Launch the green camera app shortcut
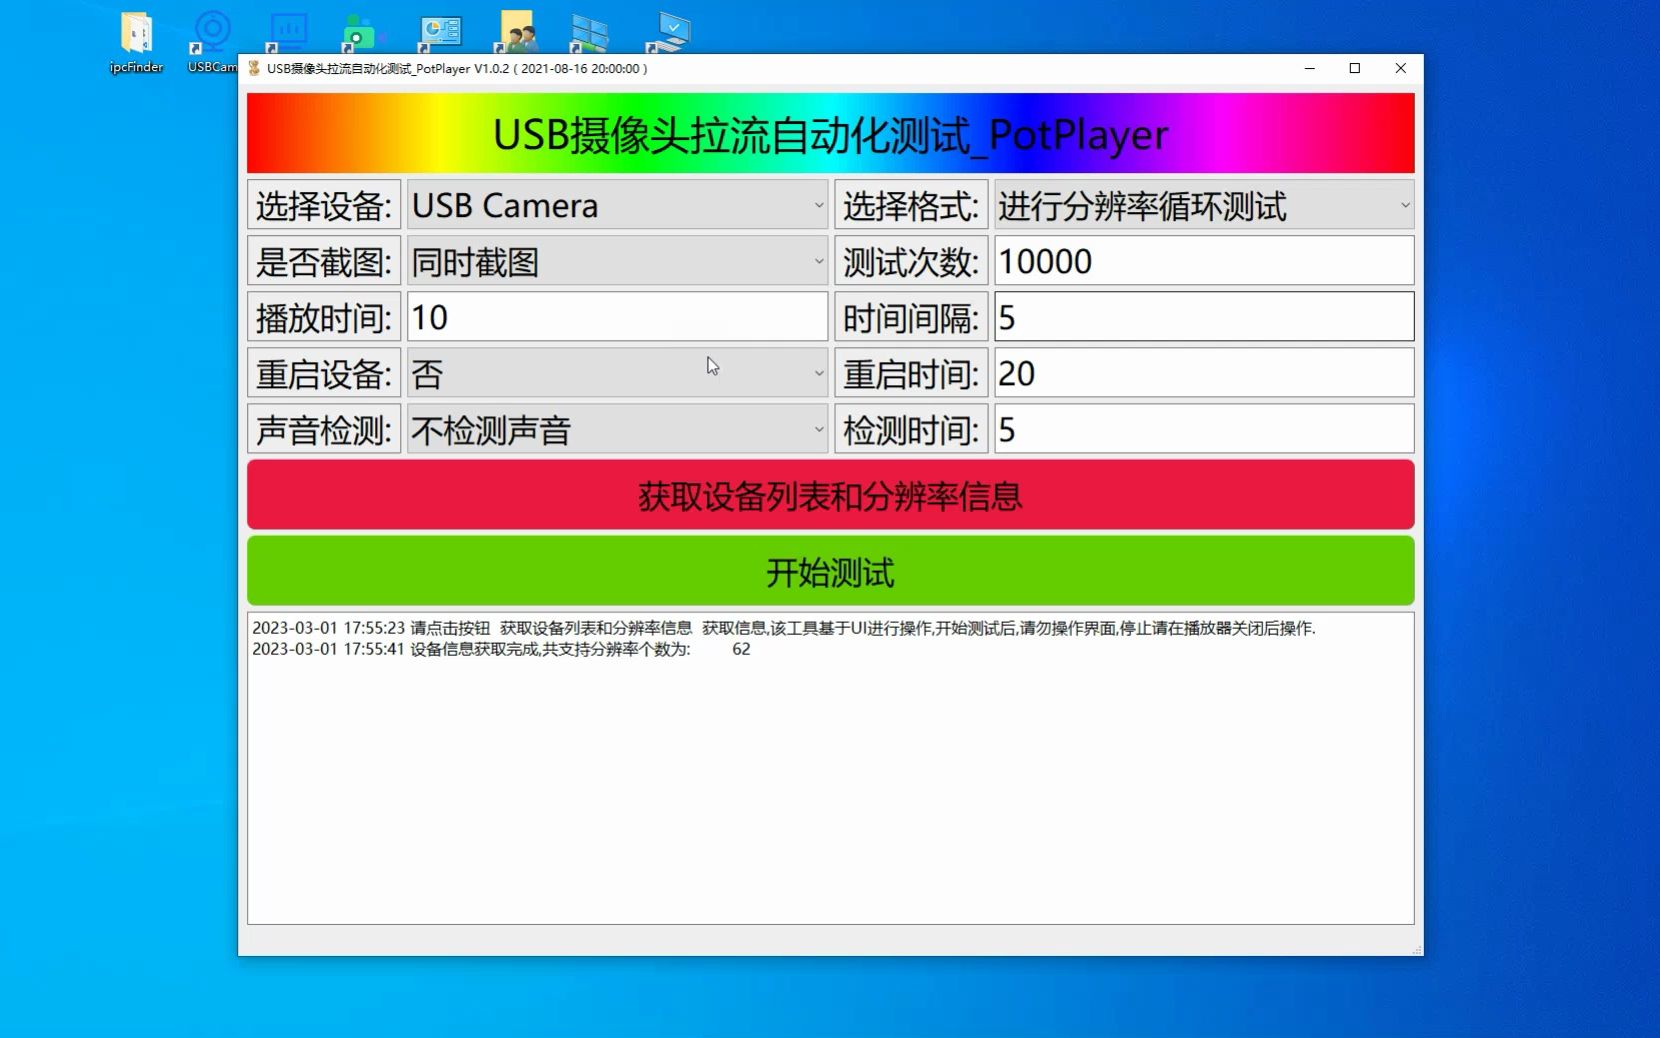This screenshot has height=1038, width=1660. pyautogui.click(x=362, y=30)
